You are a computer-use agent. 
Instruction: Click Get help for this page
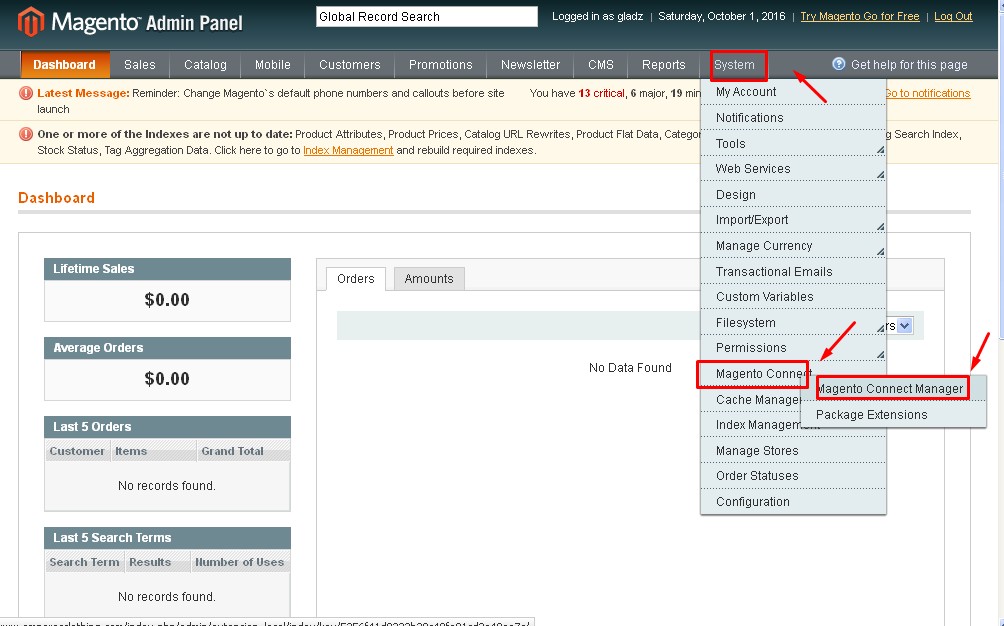pyautogui.click(x=909, y=65)
